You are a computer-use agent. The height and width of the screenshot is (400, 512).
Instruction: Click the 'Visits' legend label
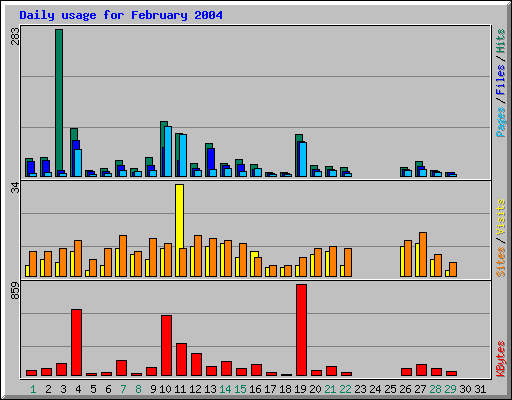(x=500, y=217)
